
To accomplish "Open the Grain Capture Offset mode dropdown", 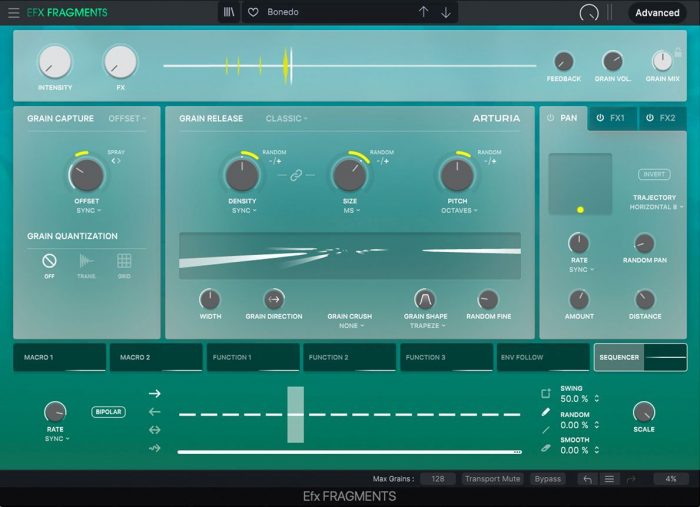I will coord(127,118).
